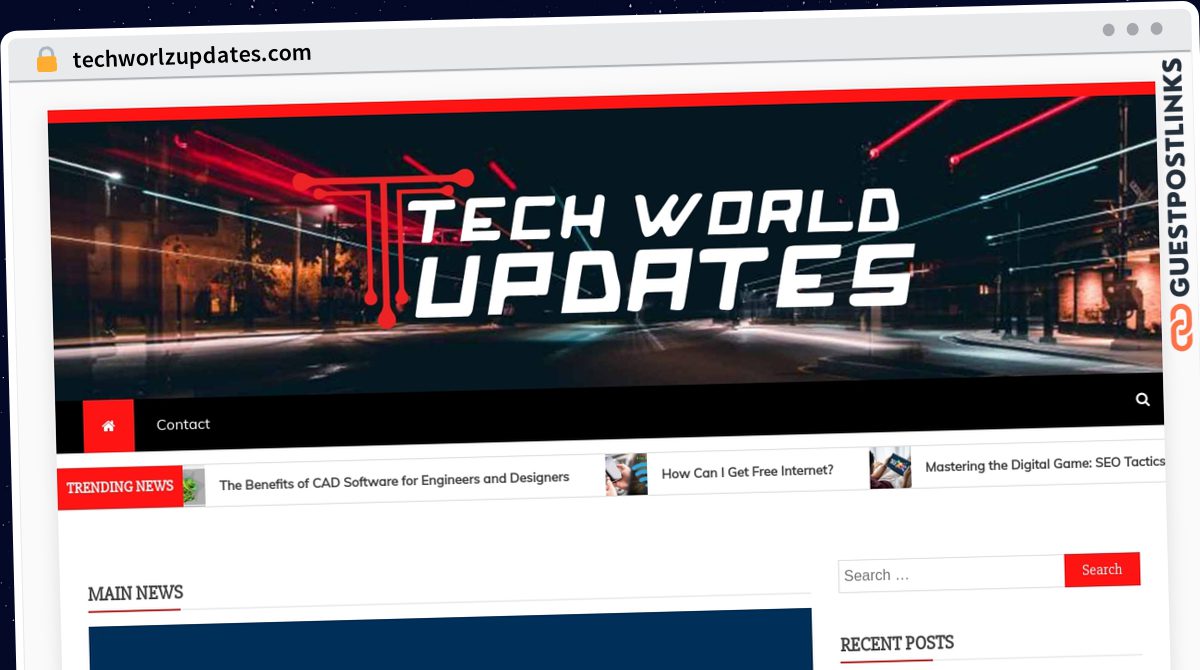
Task: Click the TRENDING NEWS label
Action: pyautogui.click(x=120, y=487)
